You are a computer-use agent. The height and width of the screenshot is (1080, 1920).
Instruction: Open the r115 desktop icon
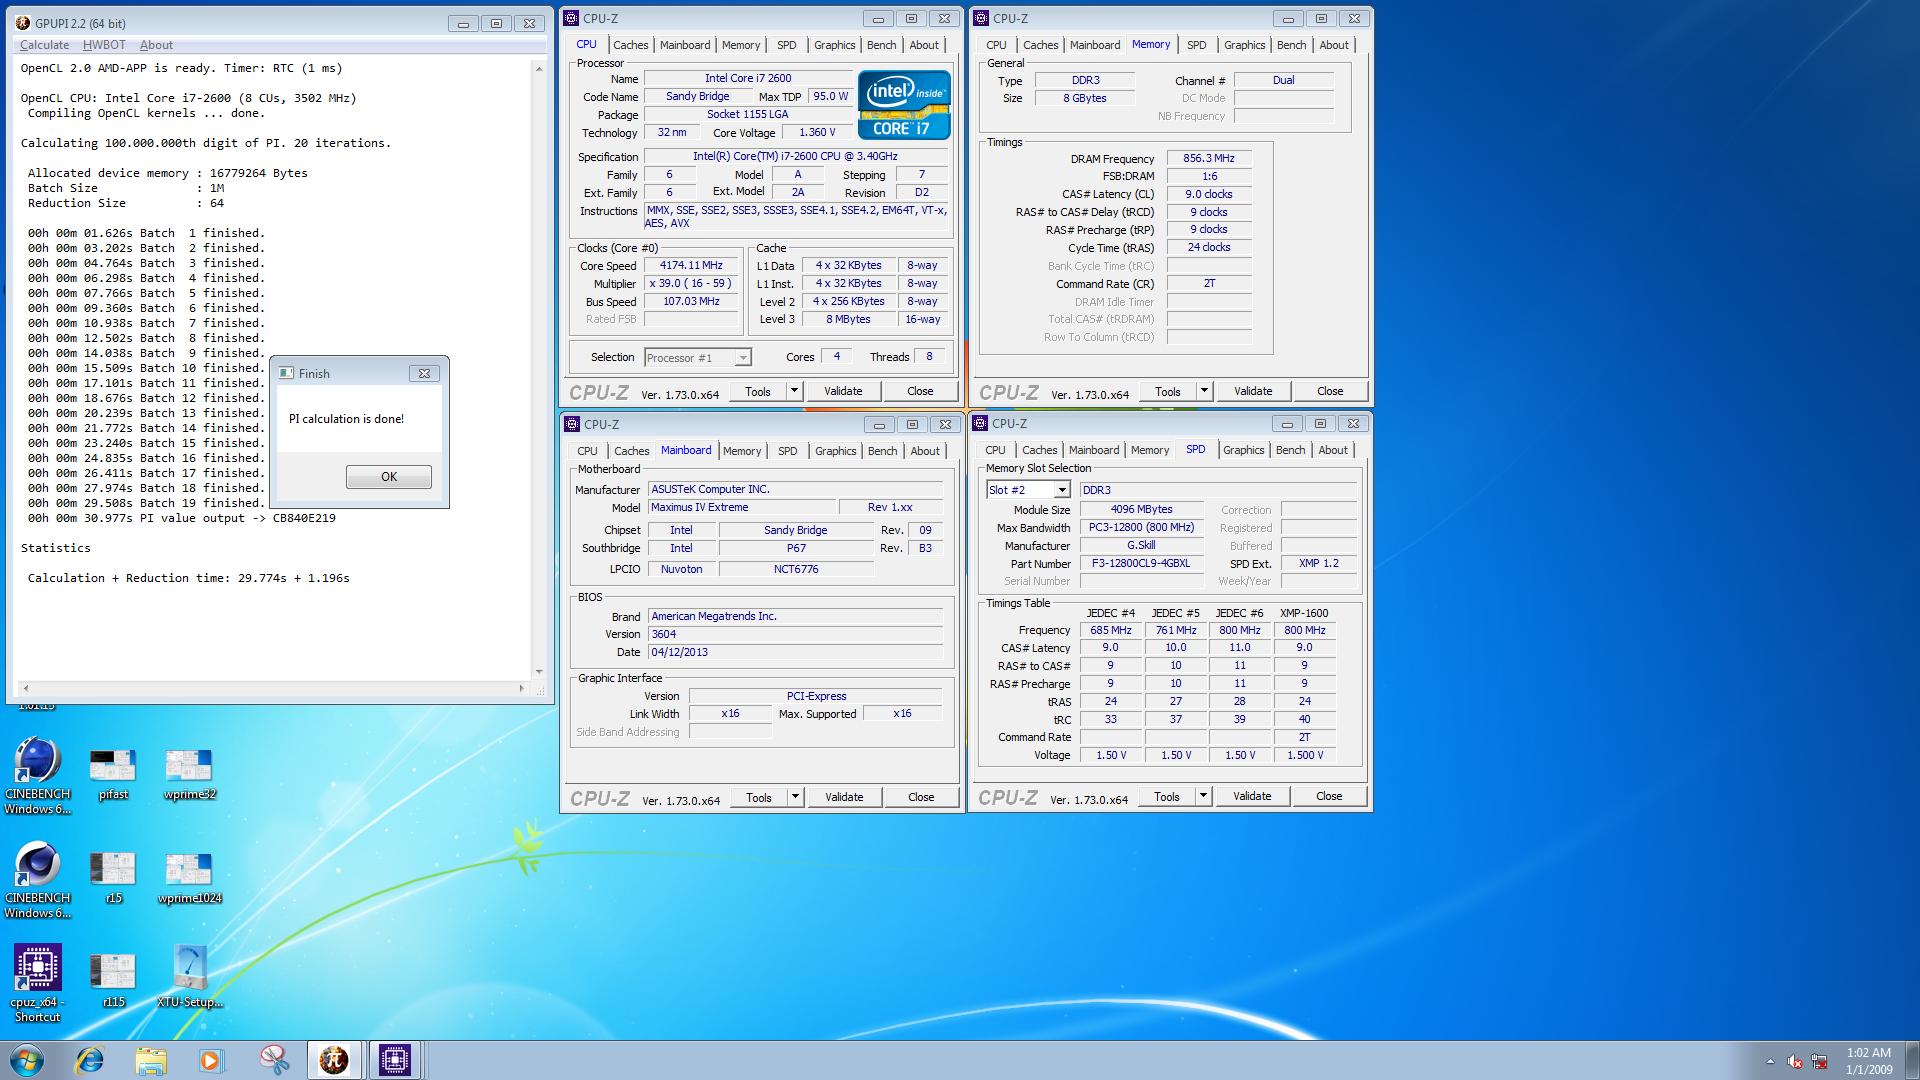[113, 981]
